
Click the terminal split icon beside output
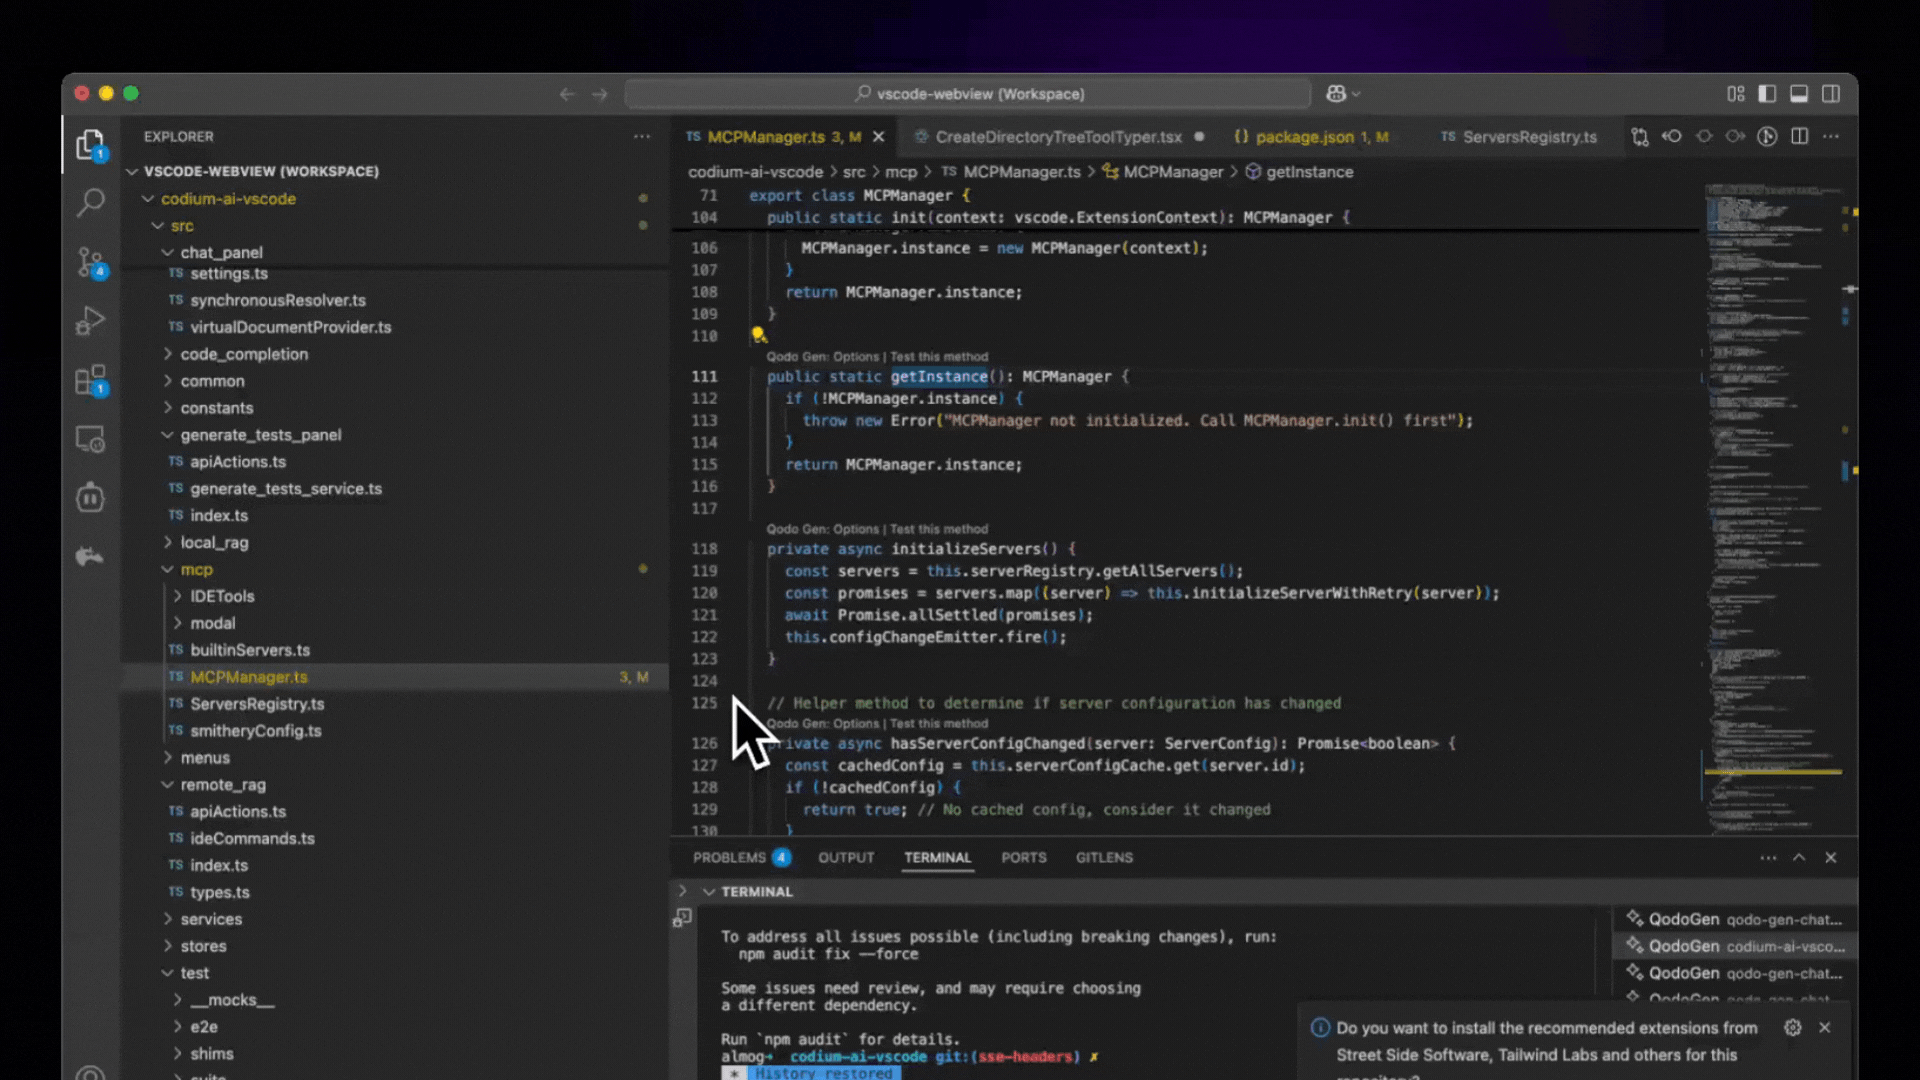[x=682, y=918]
